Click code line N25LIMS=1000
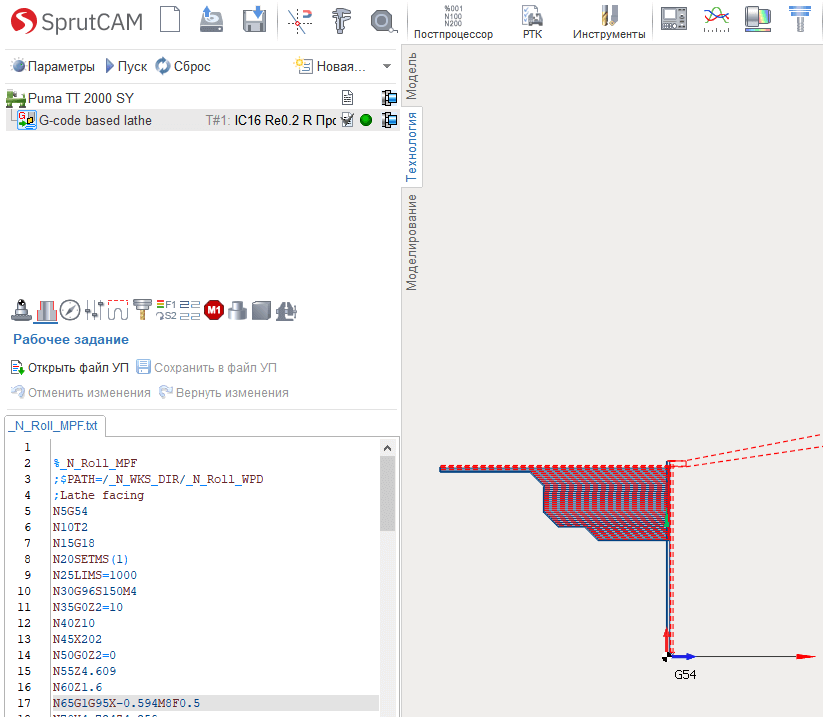This screenshot has width=823, height=717. point(94,575)
